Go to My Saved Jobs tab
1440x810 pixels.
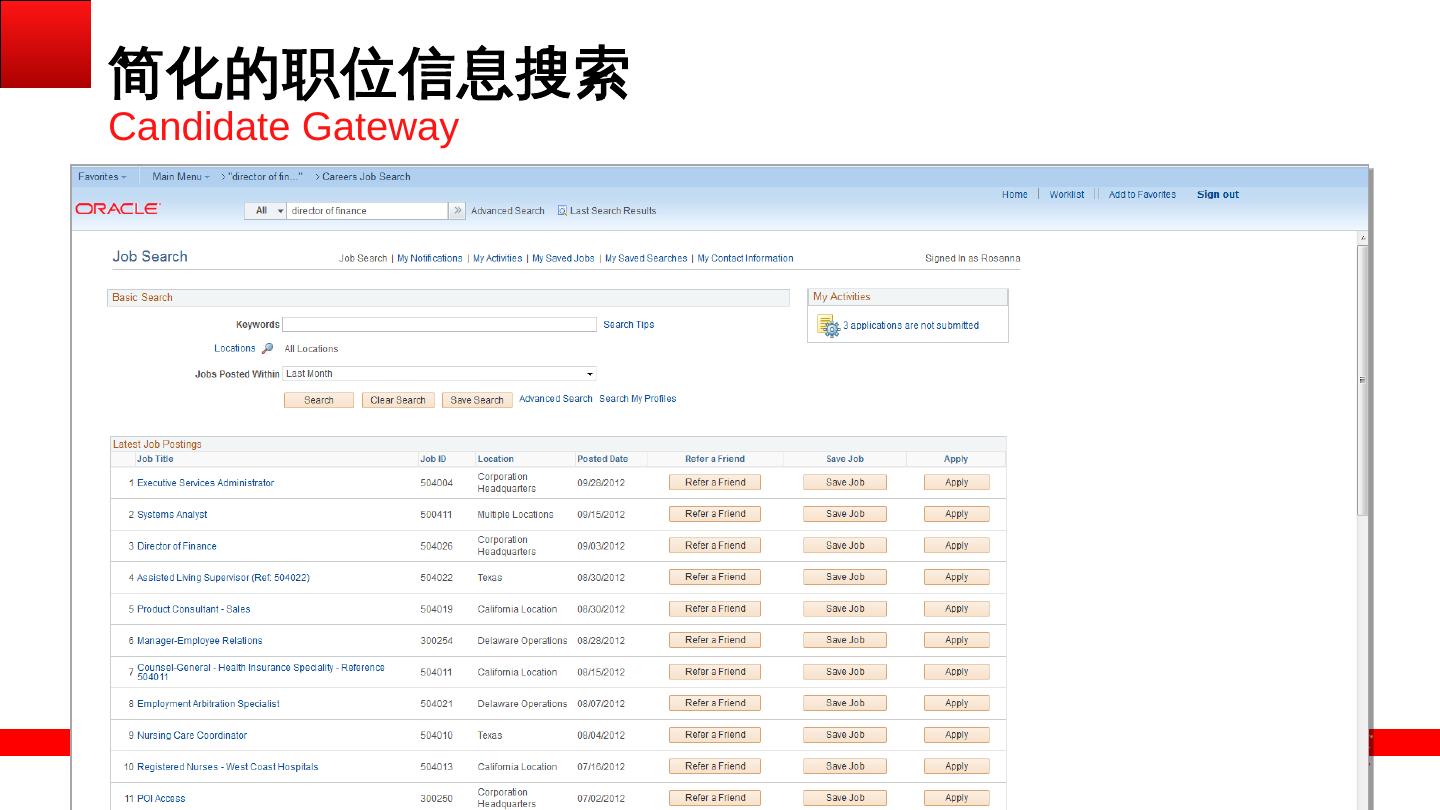coord(563,259)
